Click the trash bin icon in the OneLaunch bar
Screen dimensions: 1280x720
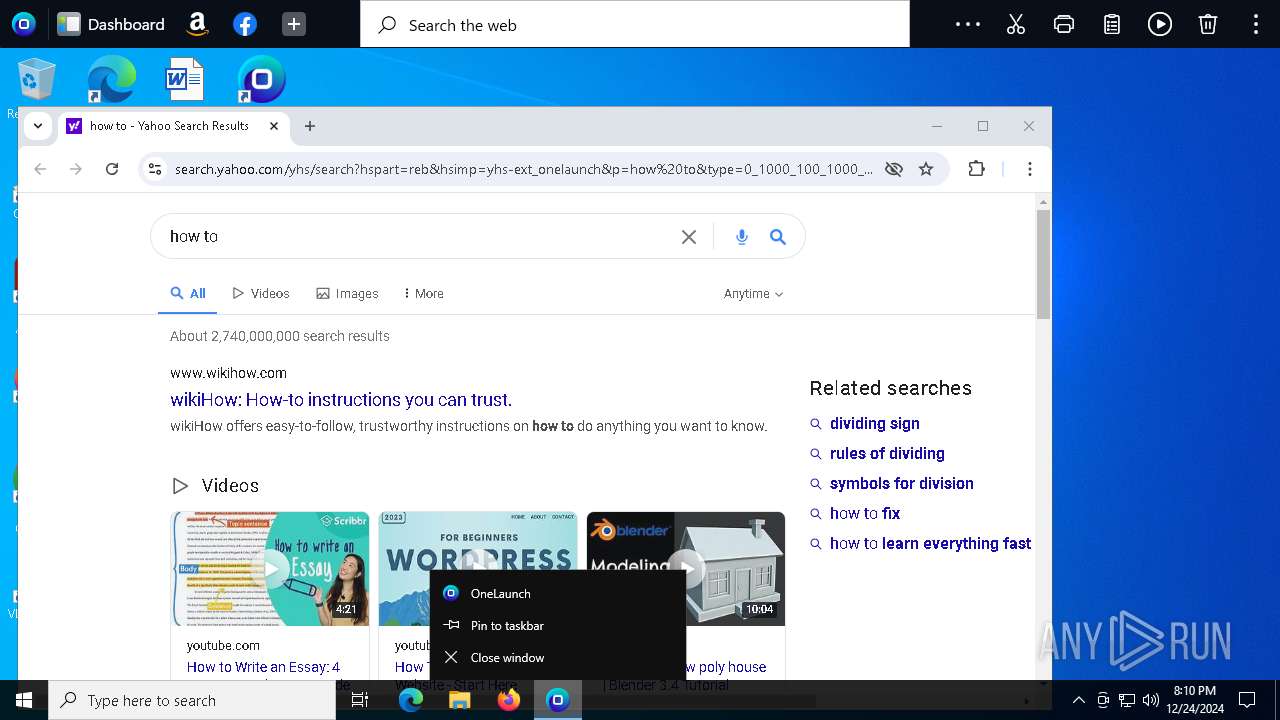[x=1208, y=24]
